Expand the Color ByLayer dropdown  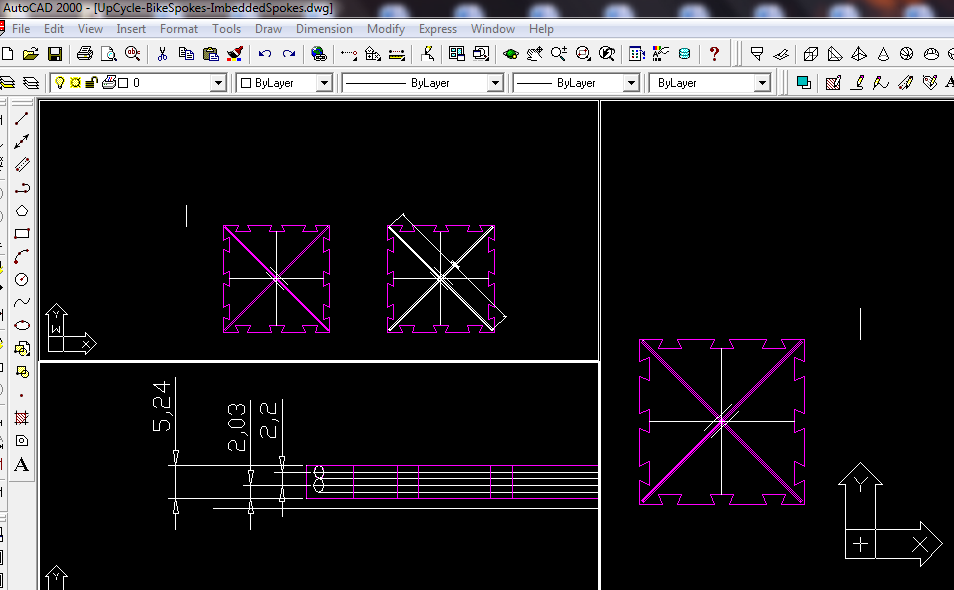pyautogui.click(x=324, y=83)
